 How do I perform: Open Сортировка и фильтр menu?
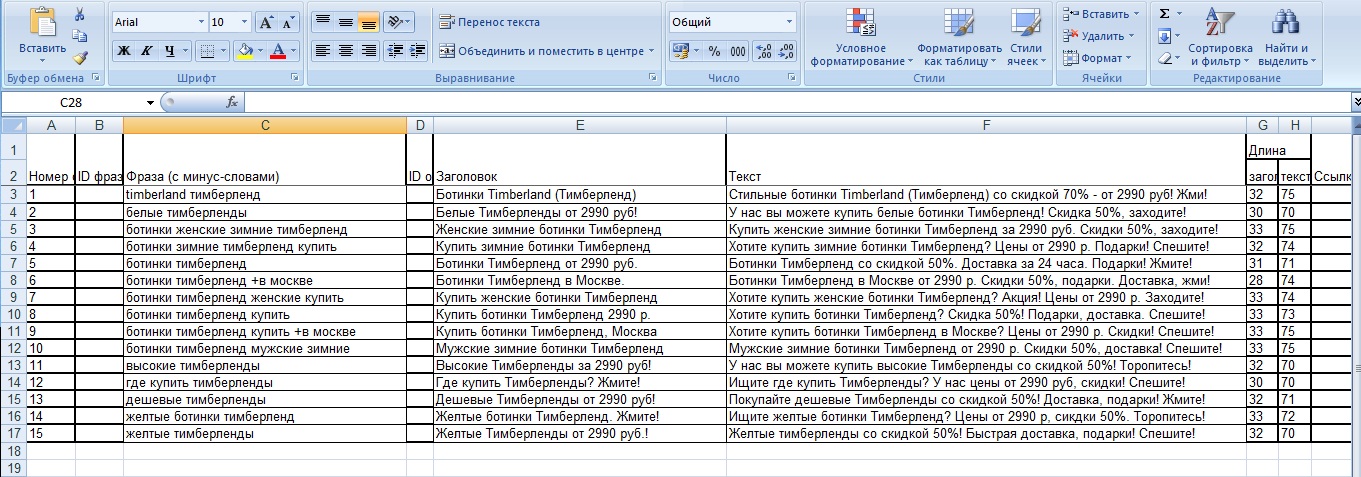tap(1220, 38)
